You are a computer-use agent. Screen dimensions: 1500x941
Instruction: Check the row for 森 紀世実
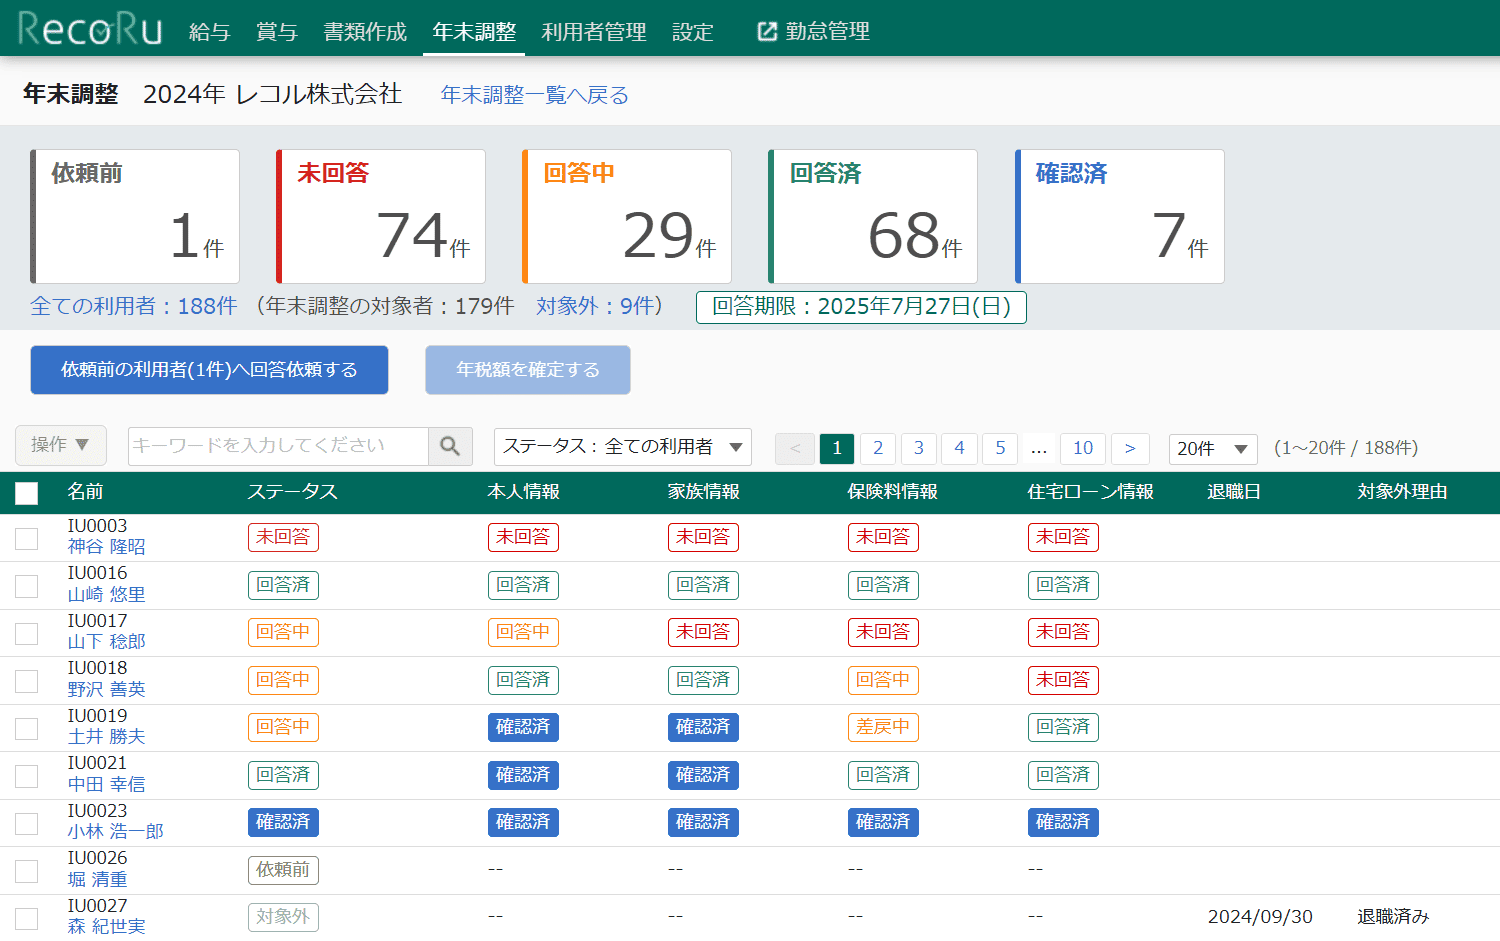27,919
